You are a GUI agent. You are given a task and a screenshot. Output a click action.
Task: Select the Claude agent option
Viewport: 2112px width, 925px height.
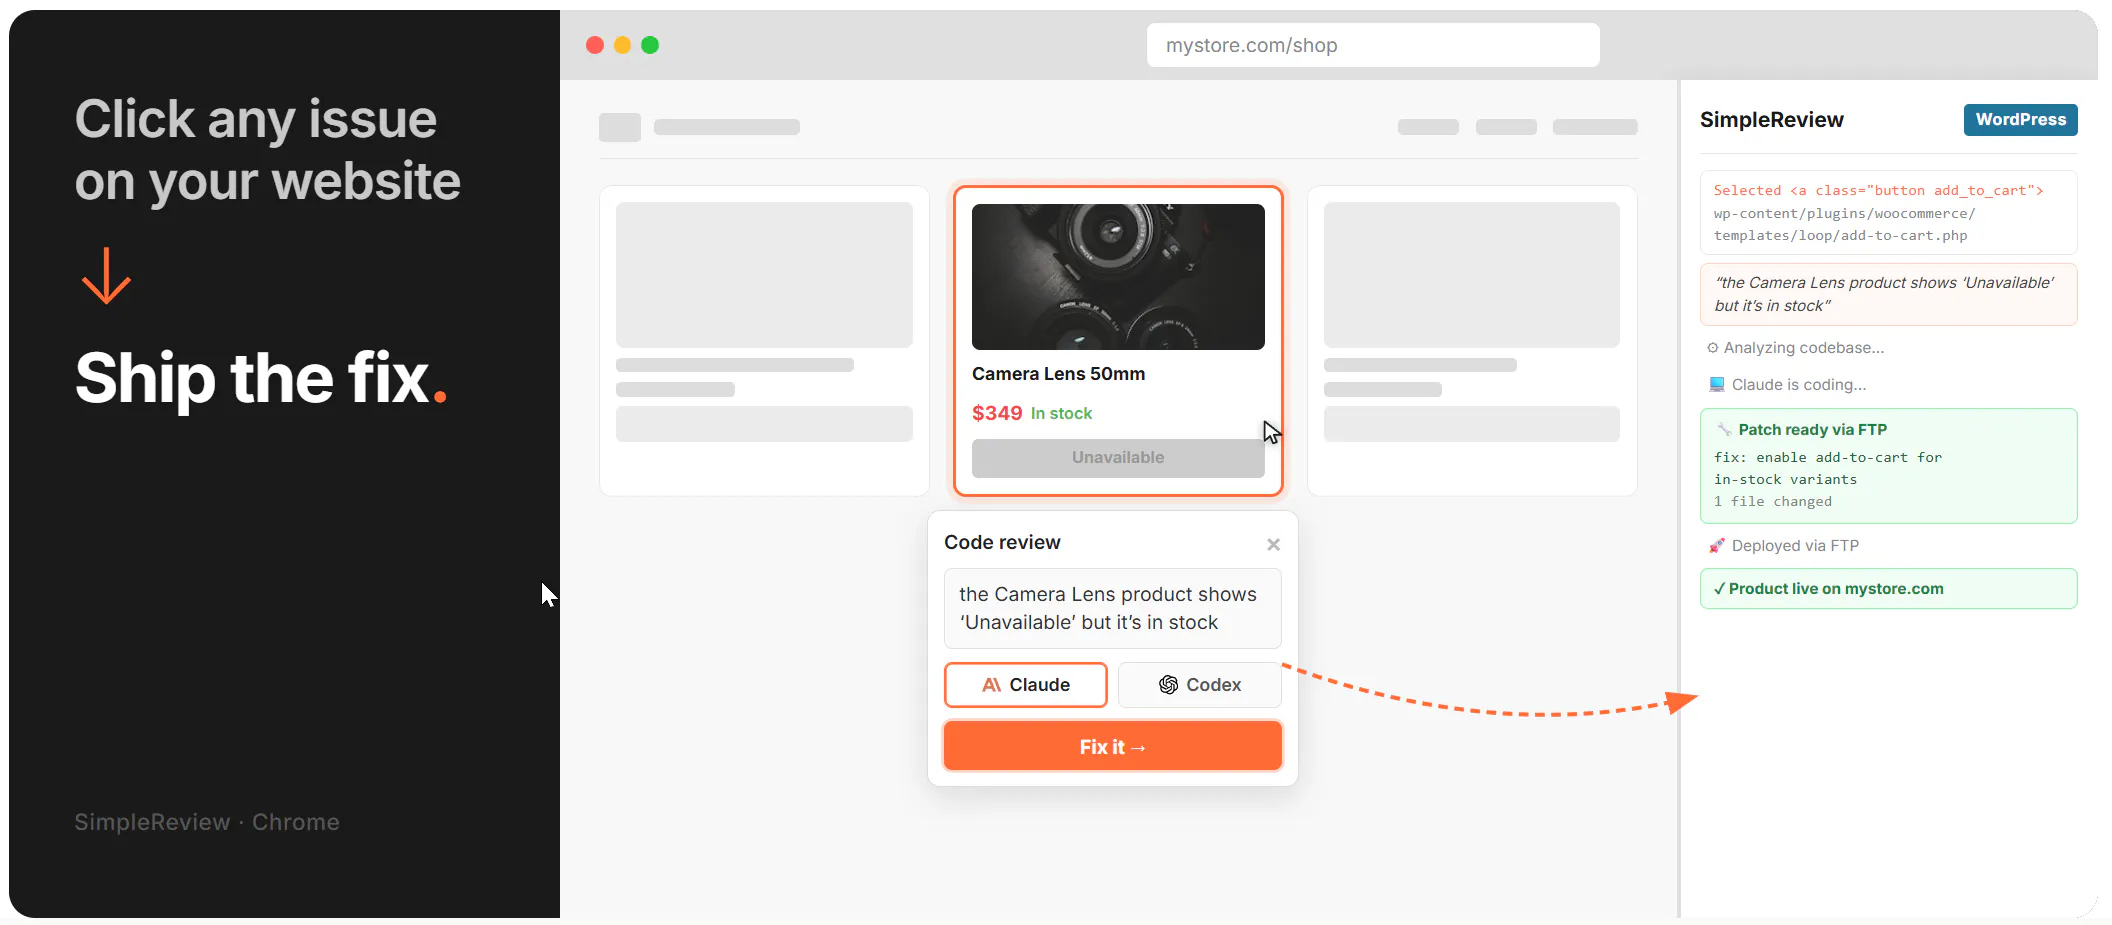[1026, 685]
